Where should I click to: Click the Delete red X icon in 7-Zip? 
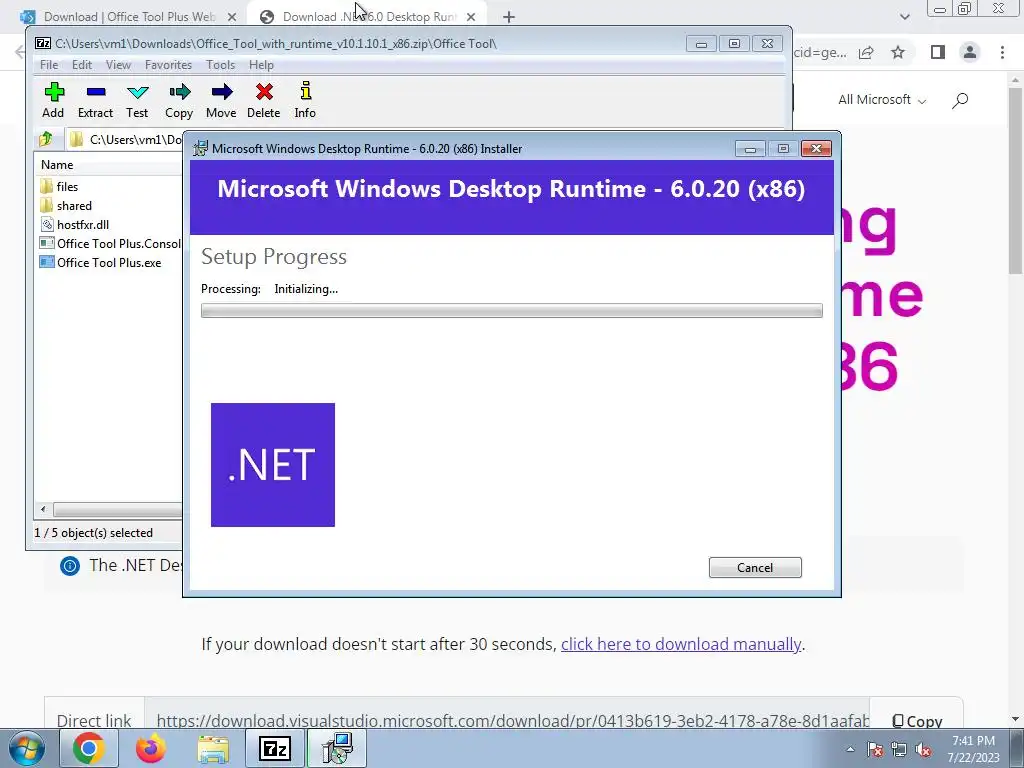point(264,92)
